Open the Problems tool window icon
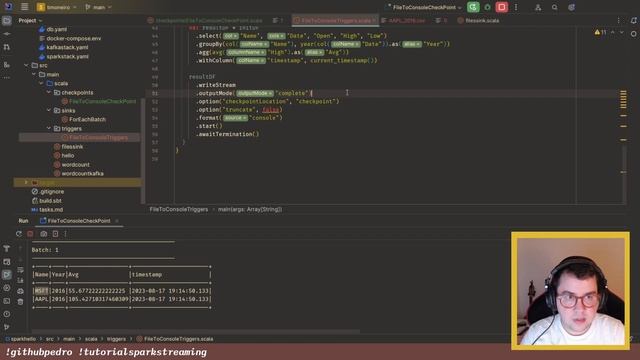Image resolution: width=640 pixels, height=360 pixels. [7, 314]
